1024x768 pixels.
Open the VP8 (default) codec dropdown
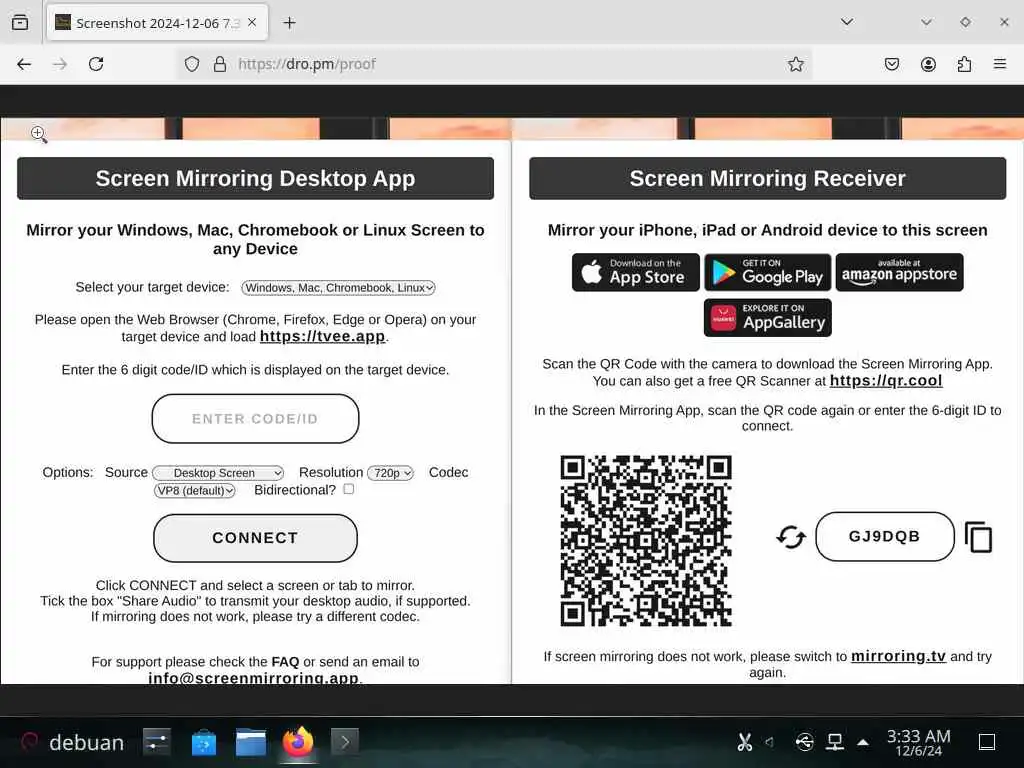[195, 490]
